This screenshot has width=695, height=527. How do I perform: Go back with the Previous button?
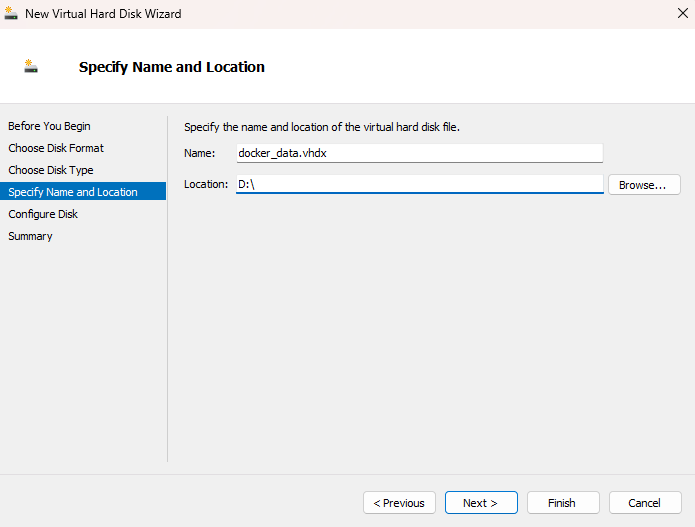coord(399,503)
